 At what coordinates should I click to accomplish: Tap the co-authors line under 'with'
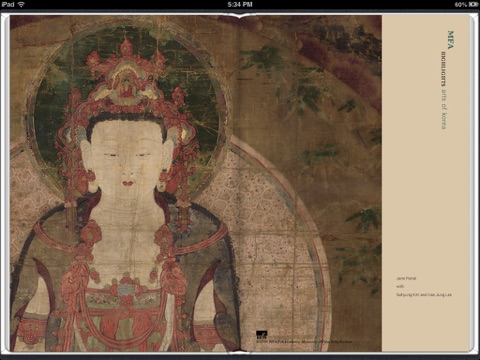tap(424, 295)
